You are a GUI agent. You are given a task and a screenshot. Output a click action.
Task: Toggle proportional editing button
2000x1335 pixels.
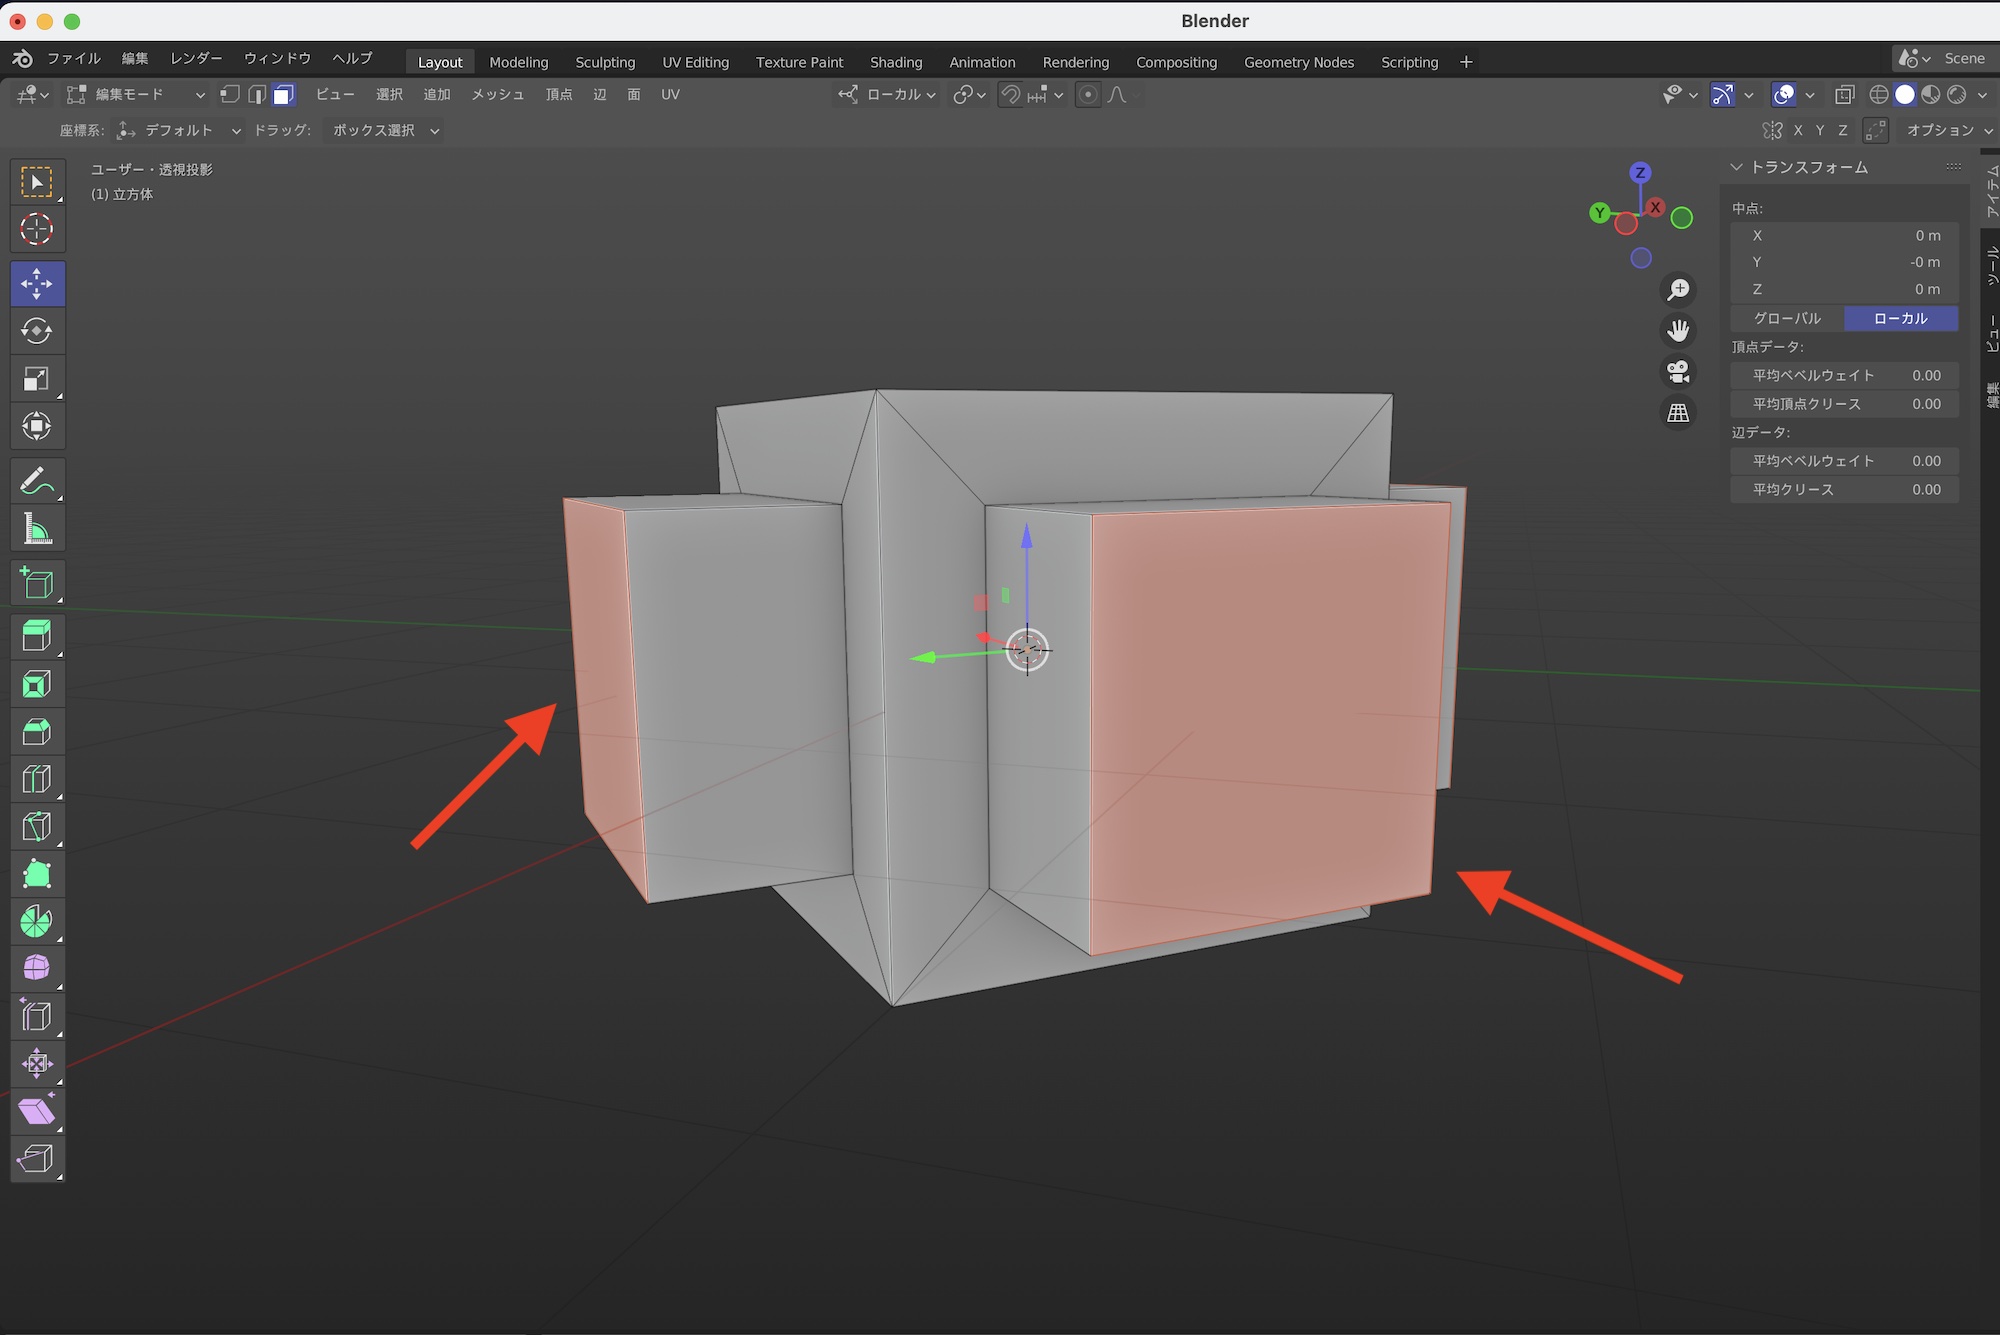pyautogui.click(x=1088, y=94)
